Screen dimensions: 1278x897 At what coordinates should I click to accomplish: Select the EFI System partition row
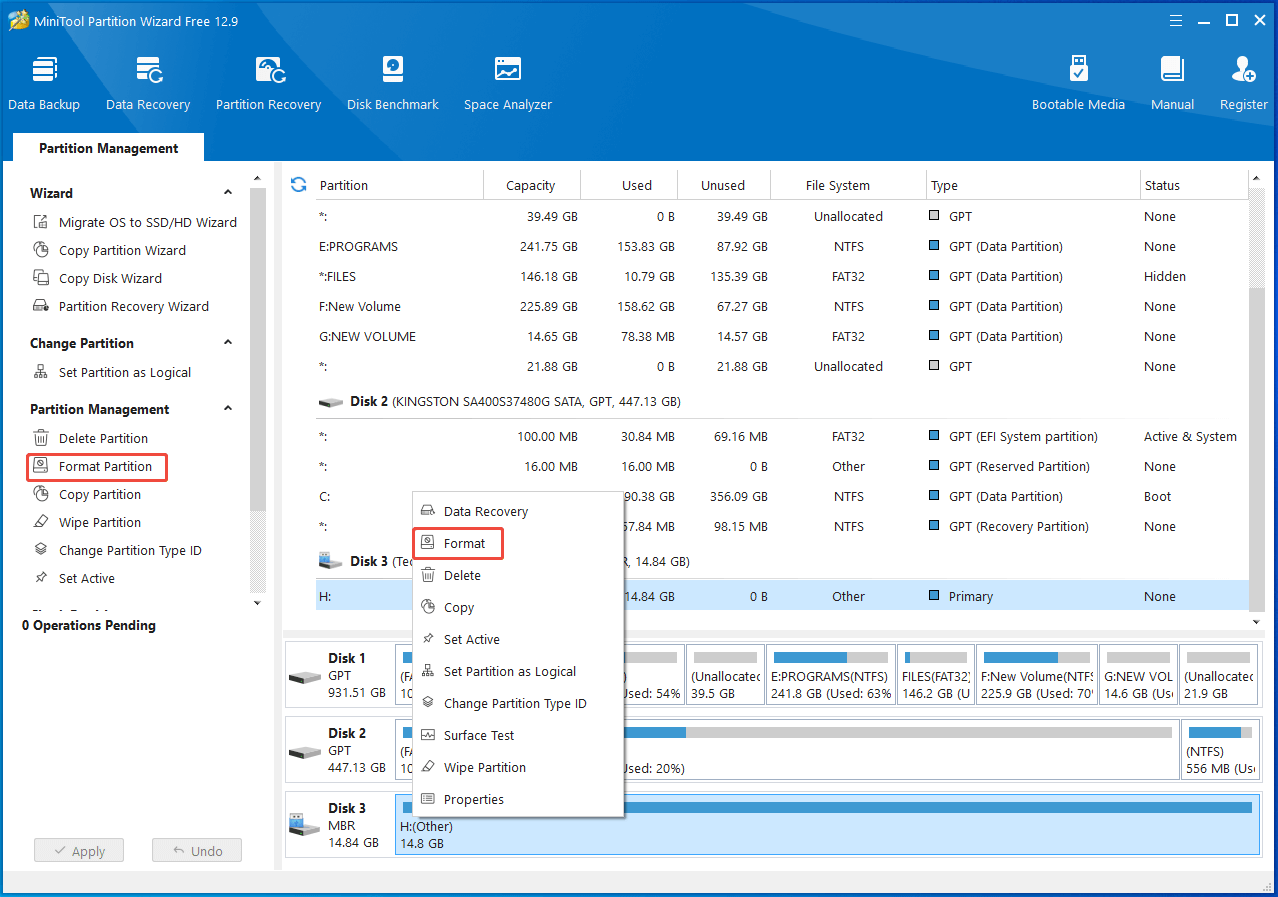click(782, 436)
